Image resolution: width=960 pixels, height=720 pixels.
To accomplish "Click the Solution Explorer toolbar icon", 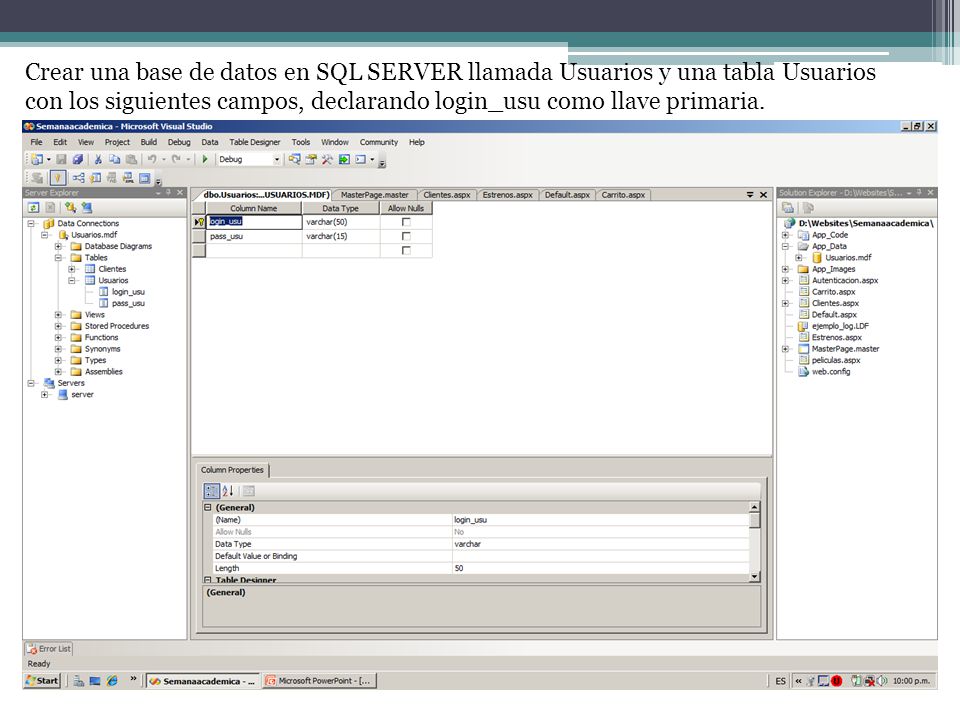I will pyautogui.click(x=294, y=159).
